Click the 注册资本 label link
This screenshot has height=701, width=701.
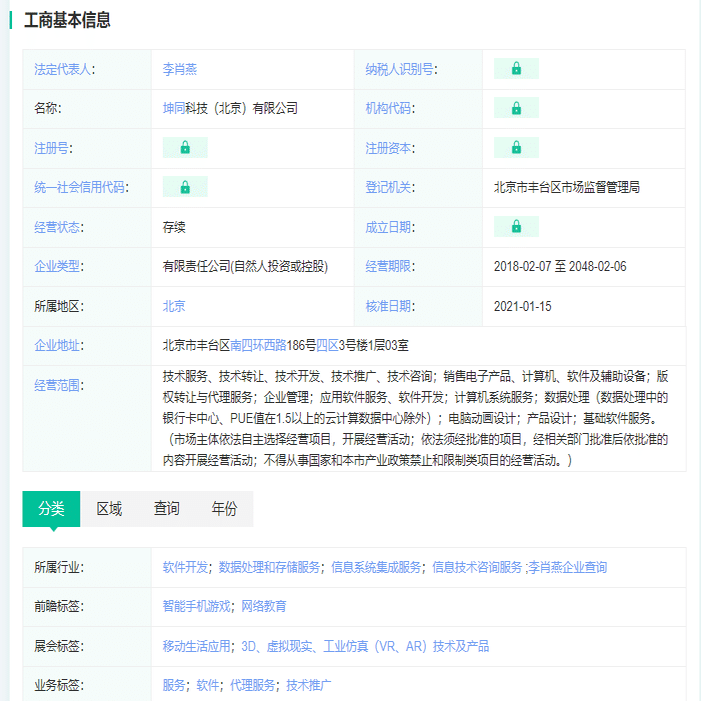388,148
